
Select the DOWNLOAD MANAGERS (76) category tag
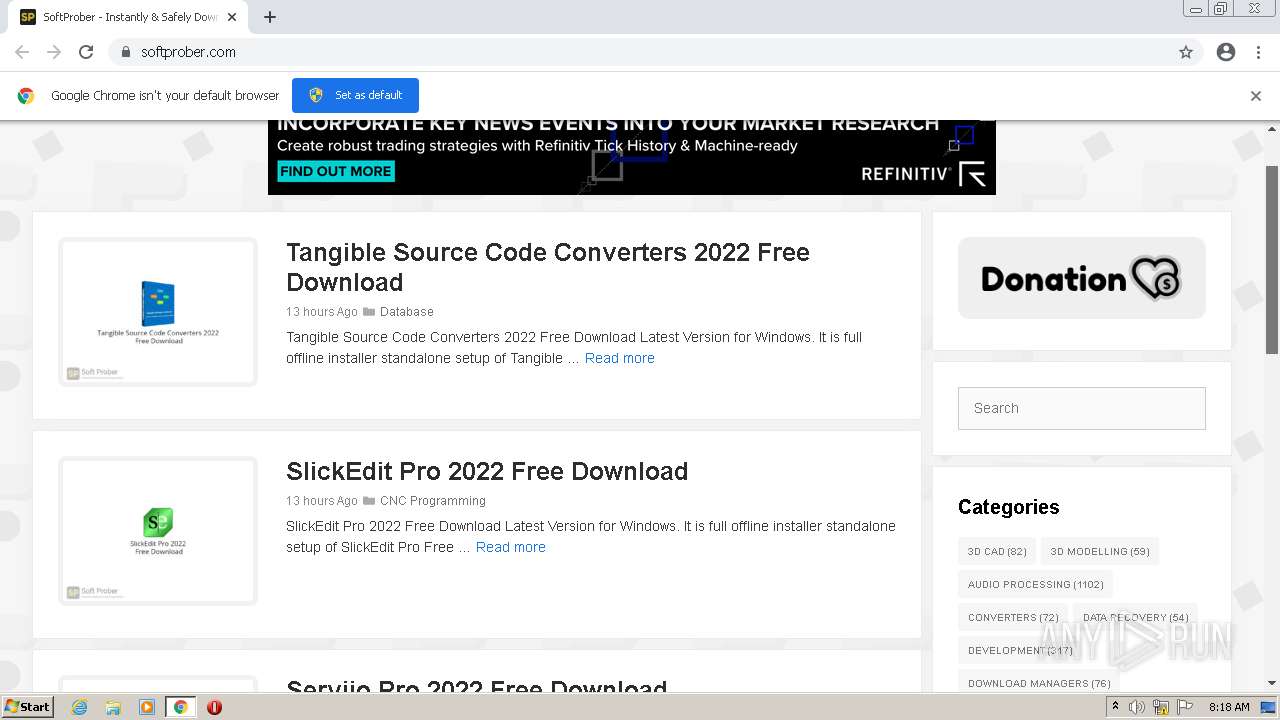1039,683
